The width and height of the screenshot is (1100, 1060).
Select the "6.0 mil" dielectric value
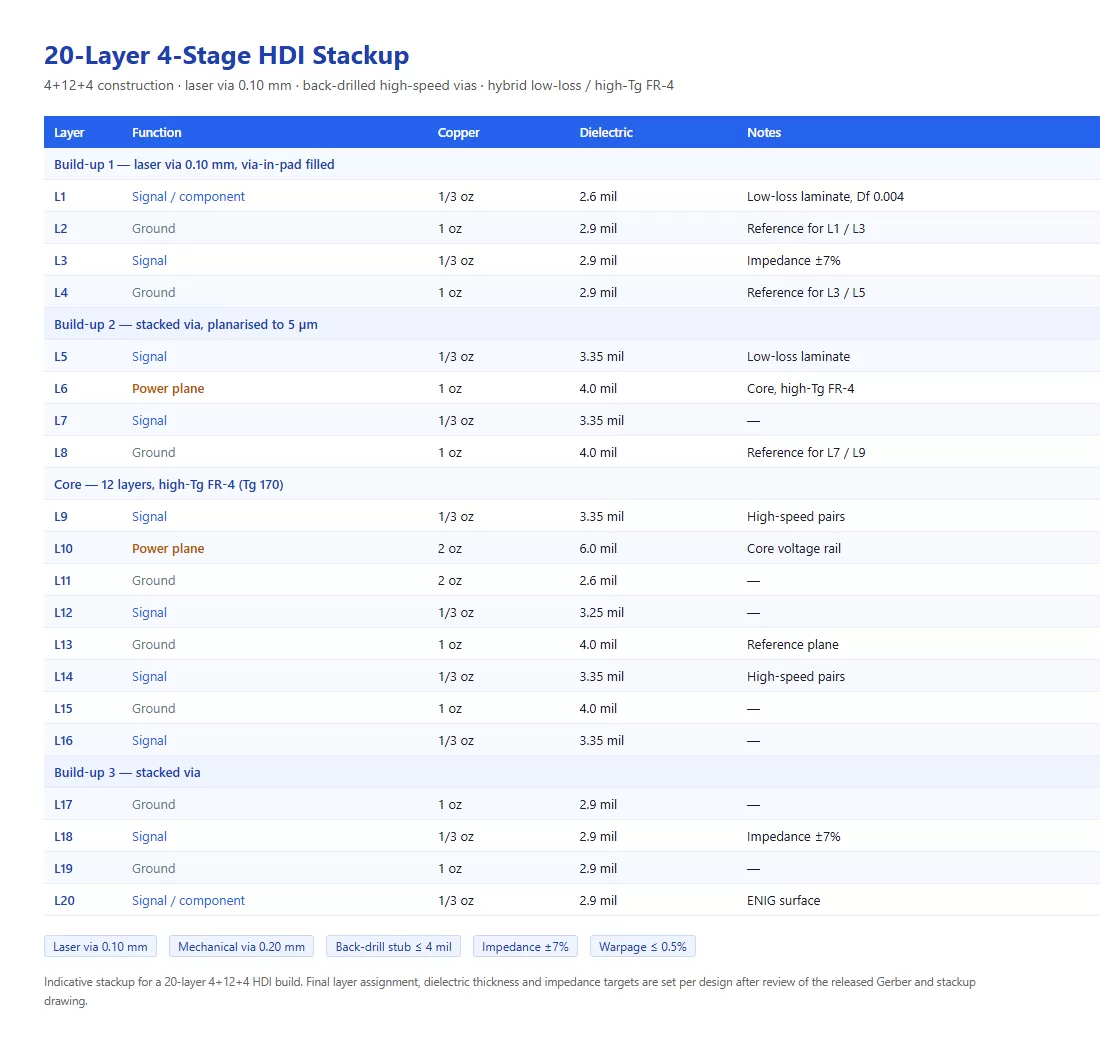(x=598, y=549)
